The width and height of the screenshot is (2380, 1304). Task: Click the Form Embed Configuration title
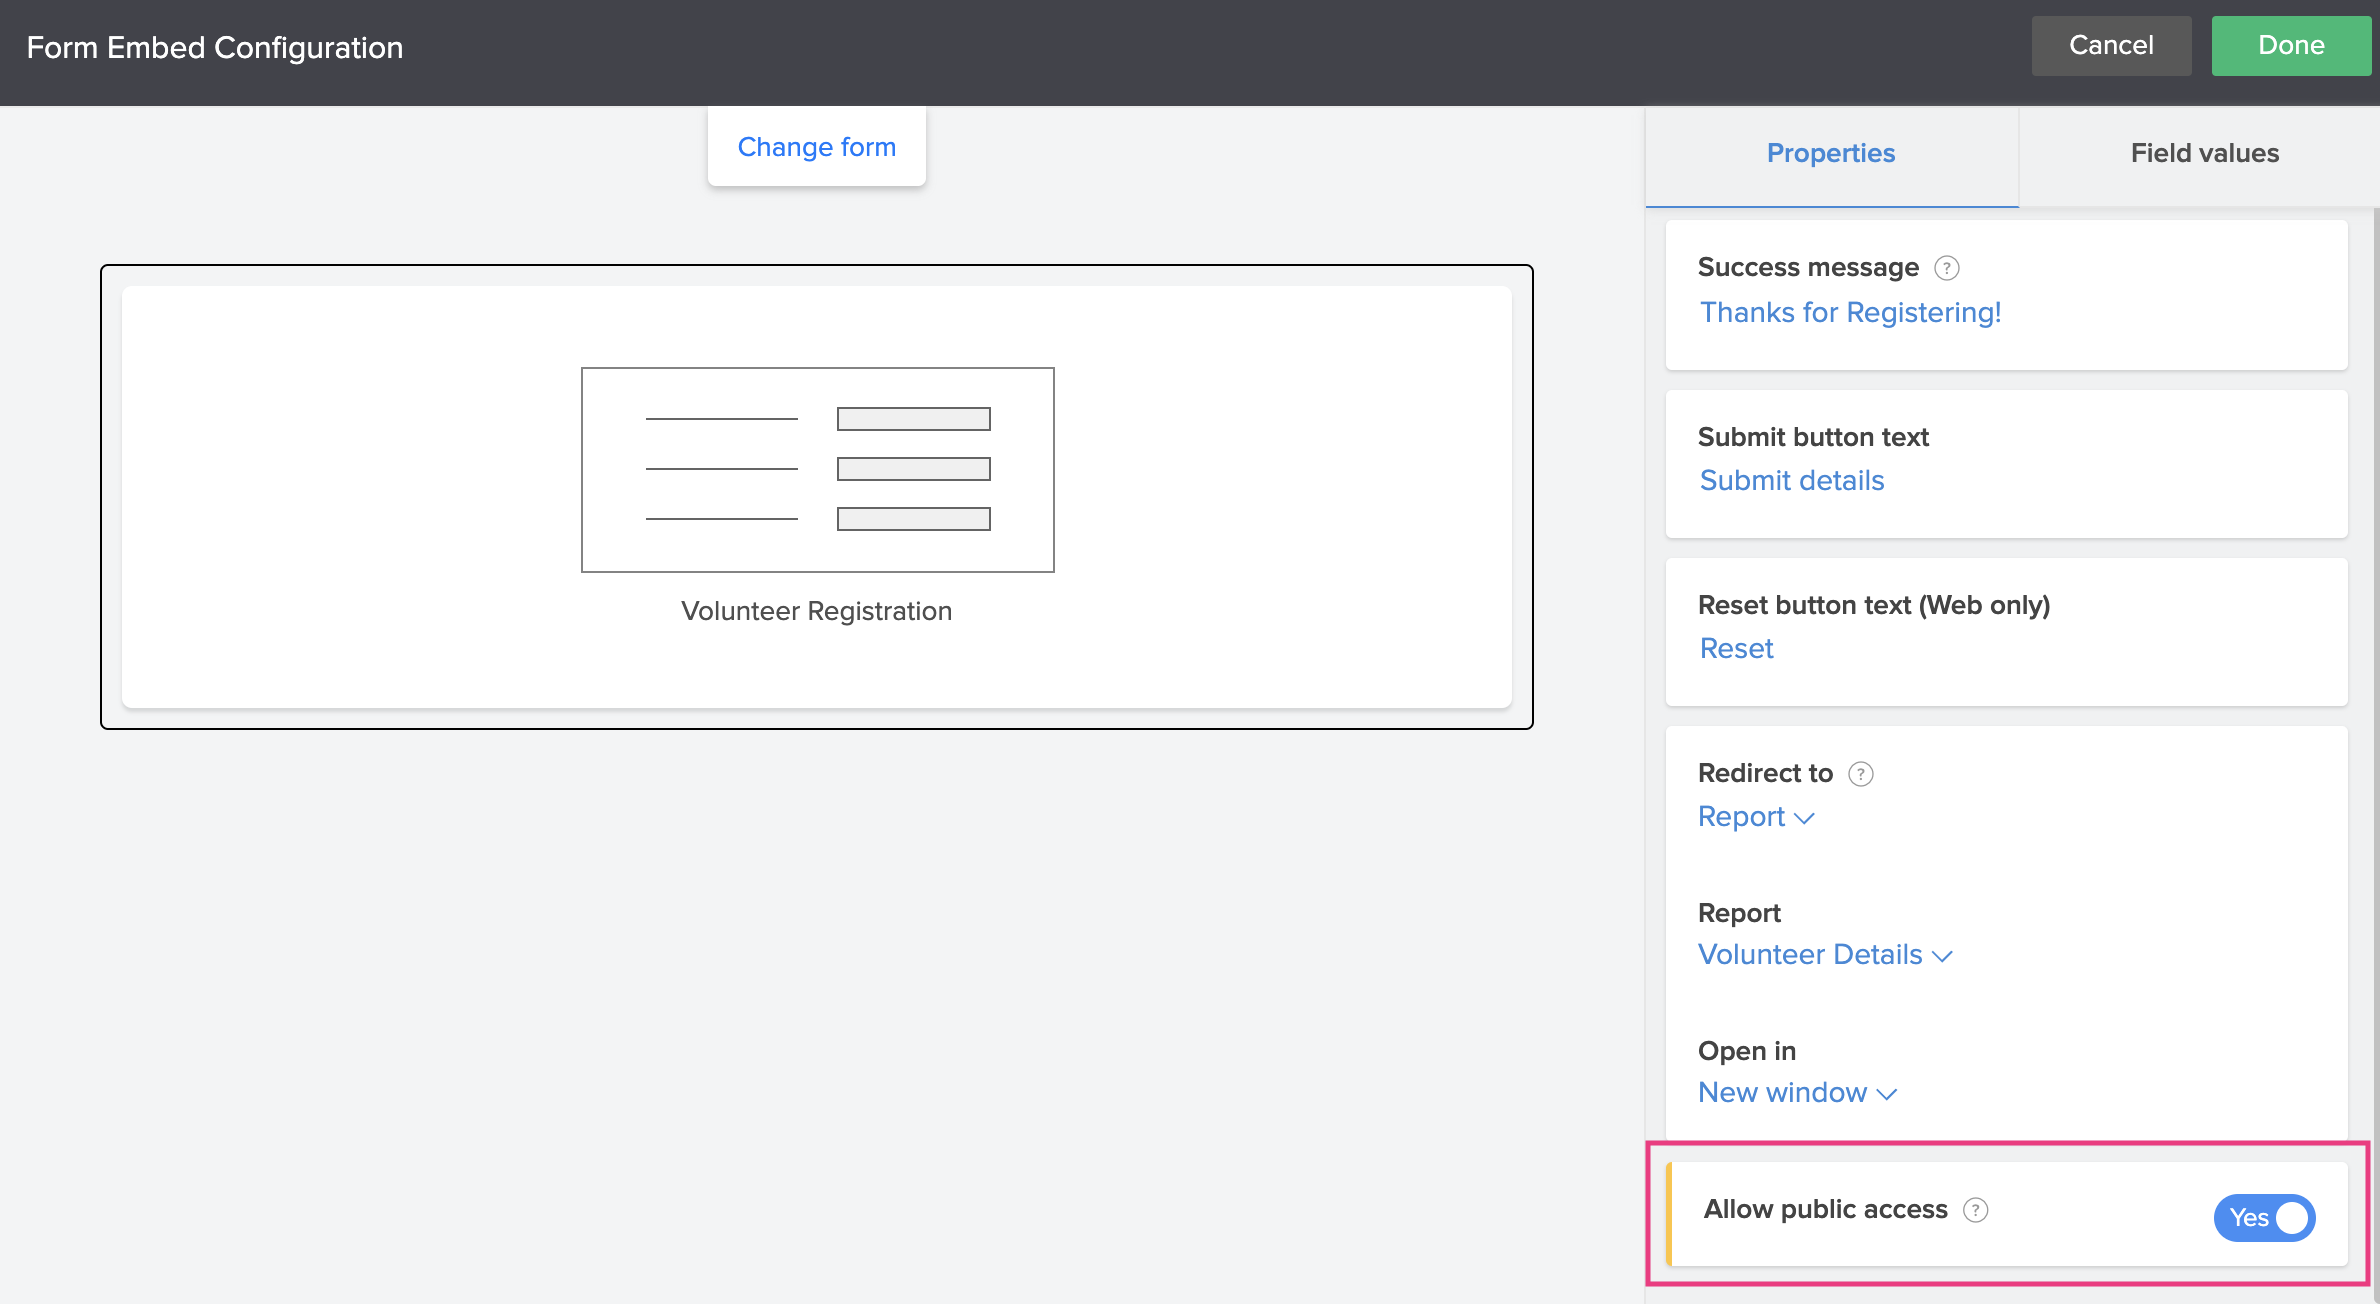point(214,47)
